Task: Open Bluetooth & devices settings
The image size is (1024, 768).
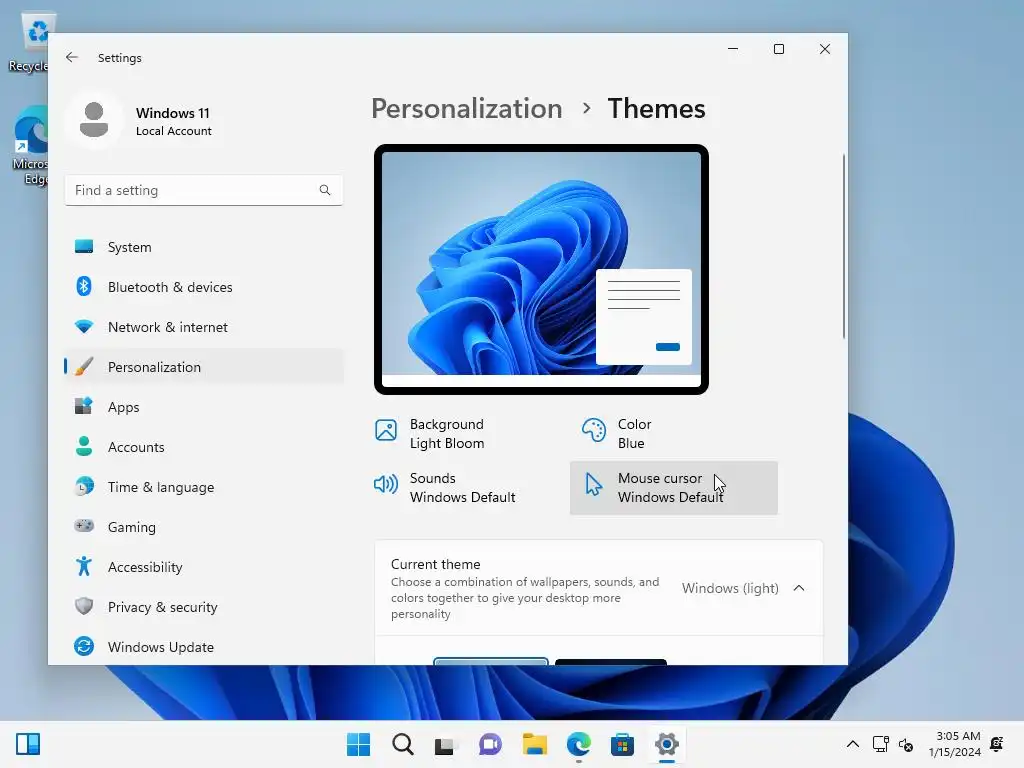Action: click(x=204, y=287)
